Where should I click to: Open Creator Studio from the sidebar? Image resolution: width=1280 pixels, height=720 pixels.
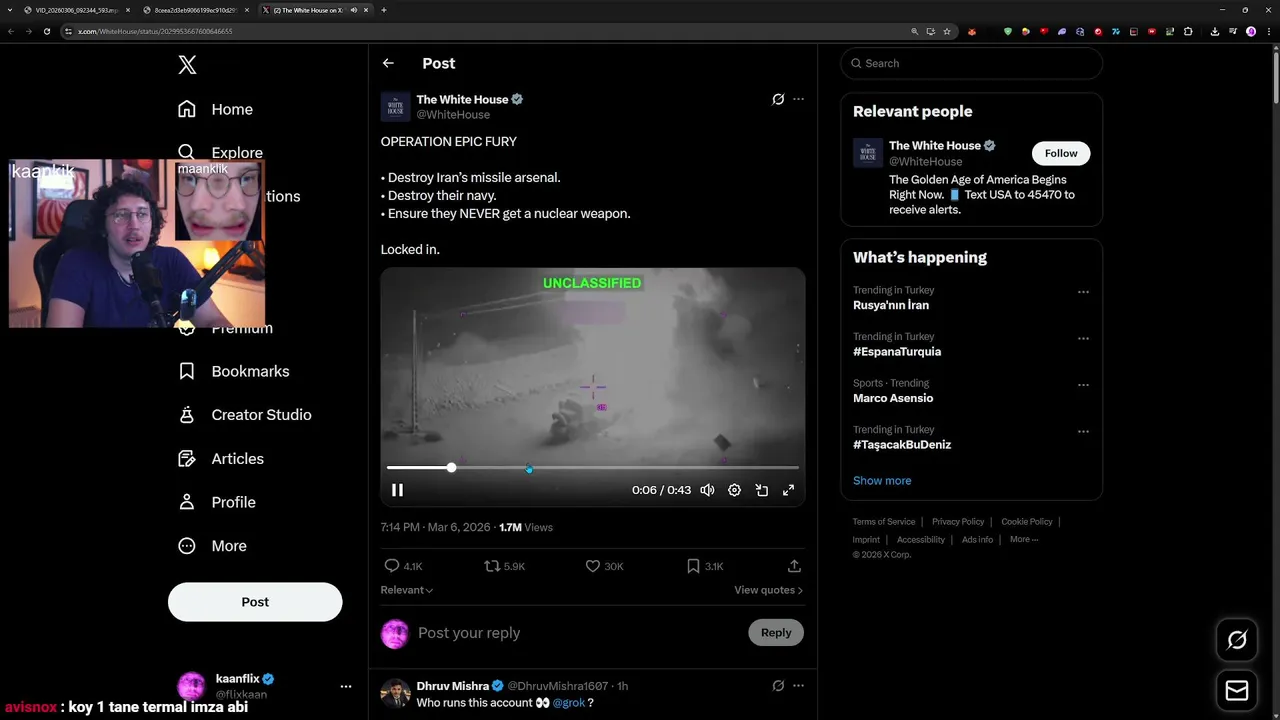point(244,415)
